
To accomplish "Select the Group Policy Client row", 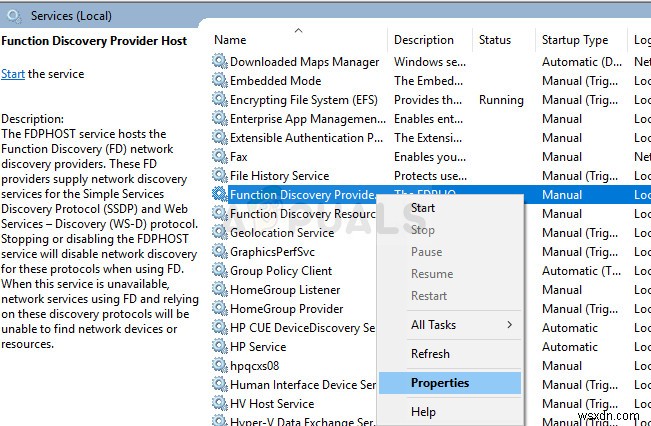I will (281, 271).
